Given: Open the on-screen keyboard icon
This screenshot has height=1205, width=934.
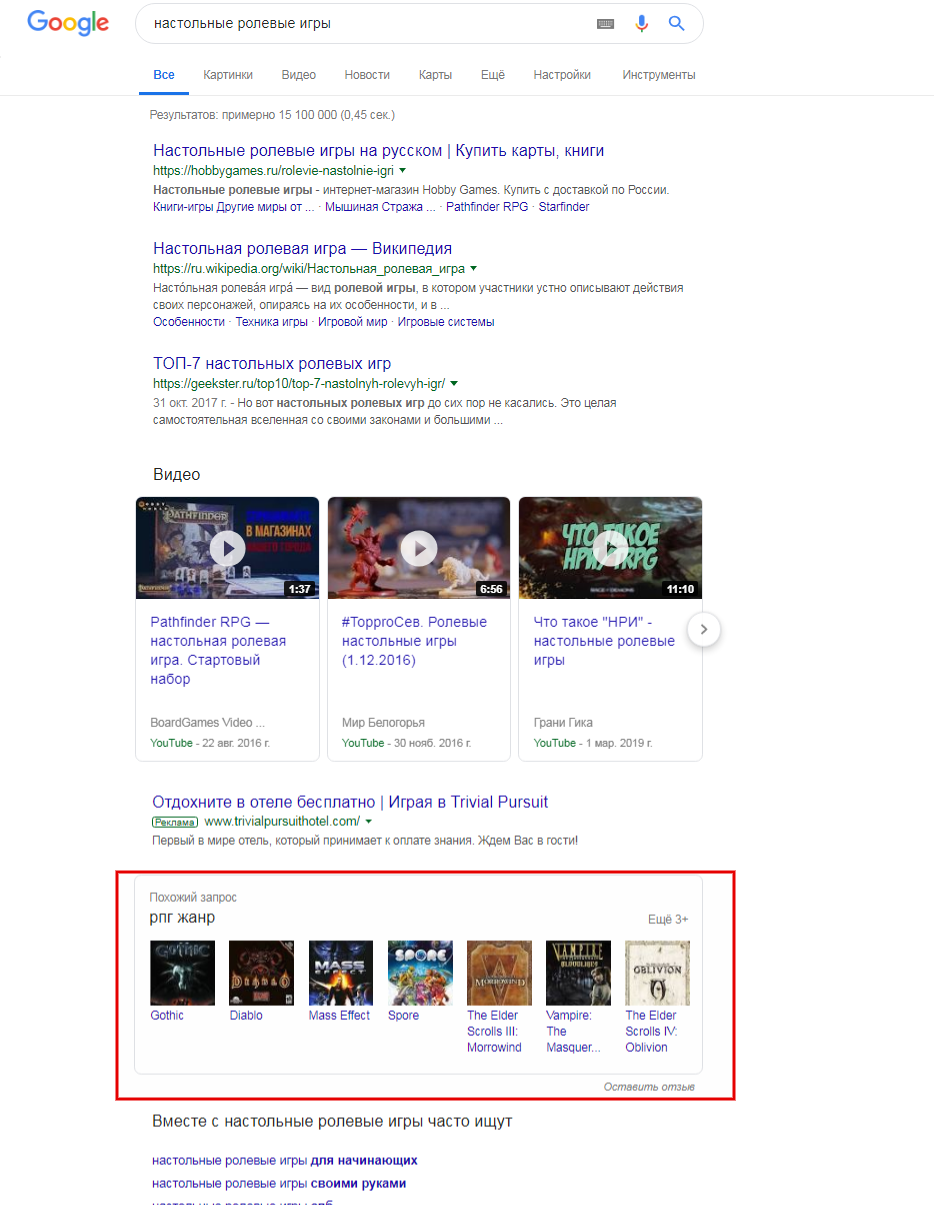Looking at the screenshot, I should coord(605,24).
